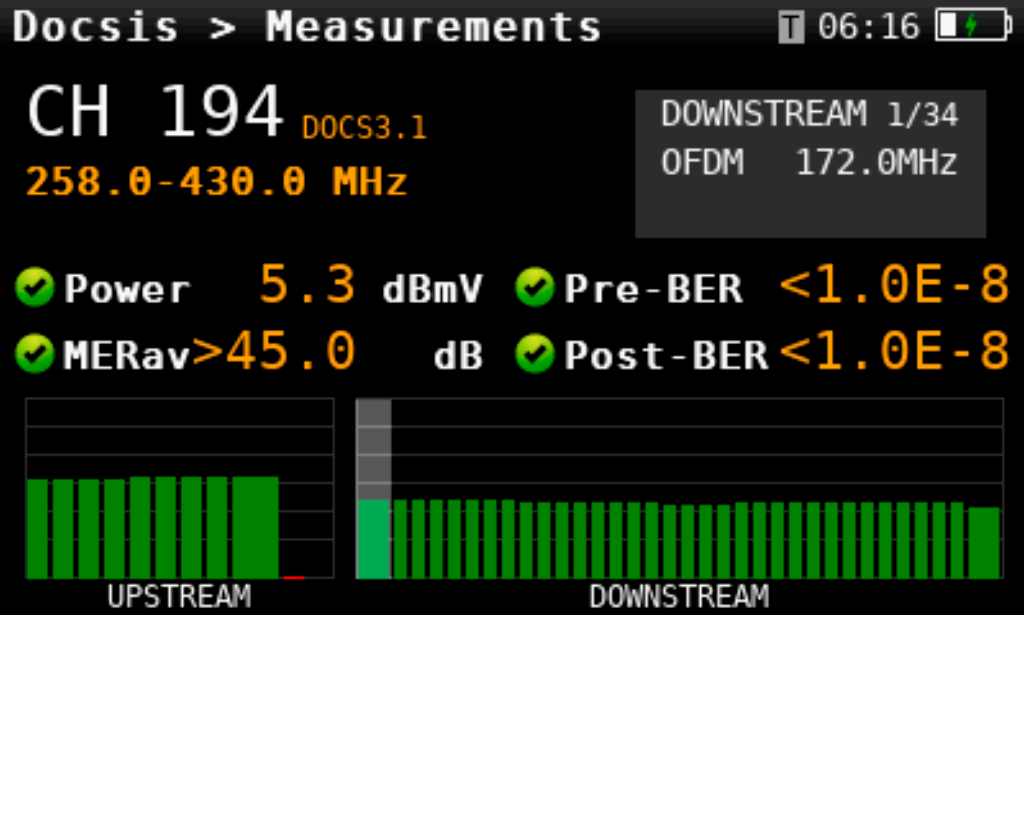Click the UPSTREAM graph label
Image resolution: width=1024 pixels, height=825 pixels.
[179, 597]
